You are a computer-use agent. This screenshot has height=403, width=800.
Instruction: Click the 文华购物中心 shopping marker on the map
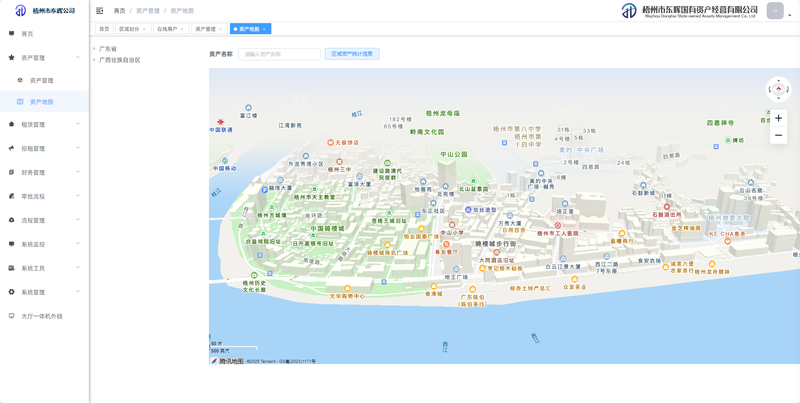(x=347, y=289)
